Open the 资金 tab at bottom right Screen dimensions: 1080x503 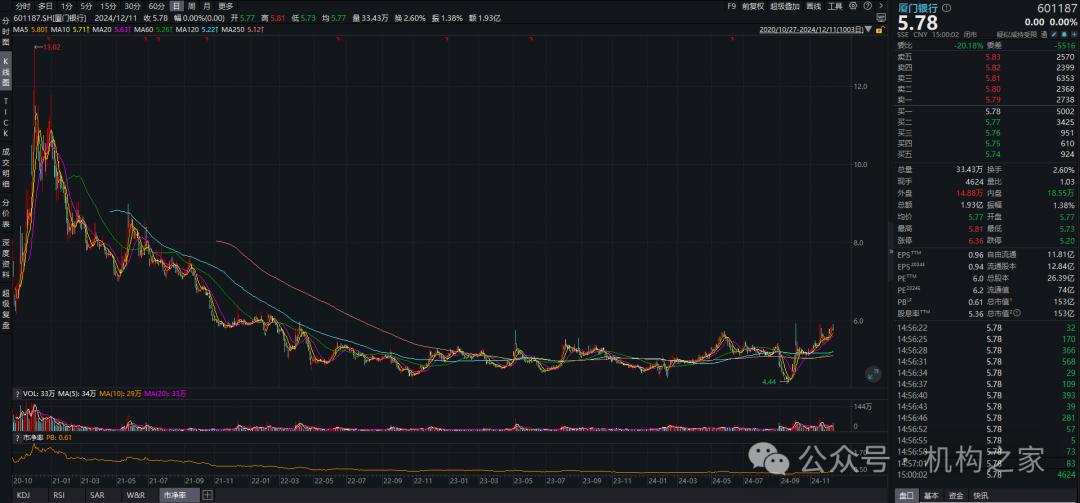pyautogui.click(x=956, y=495)
